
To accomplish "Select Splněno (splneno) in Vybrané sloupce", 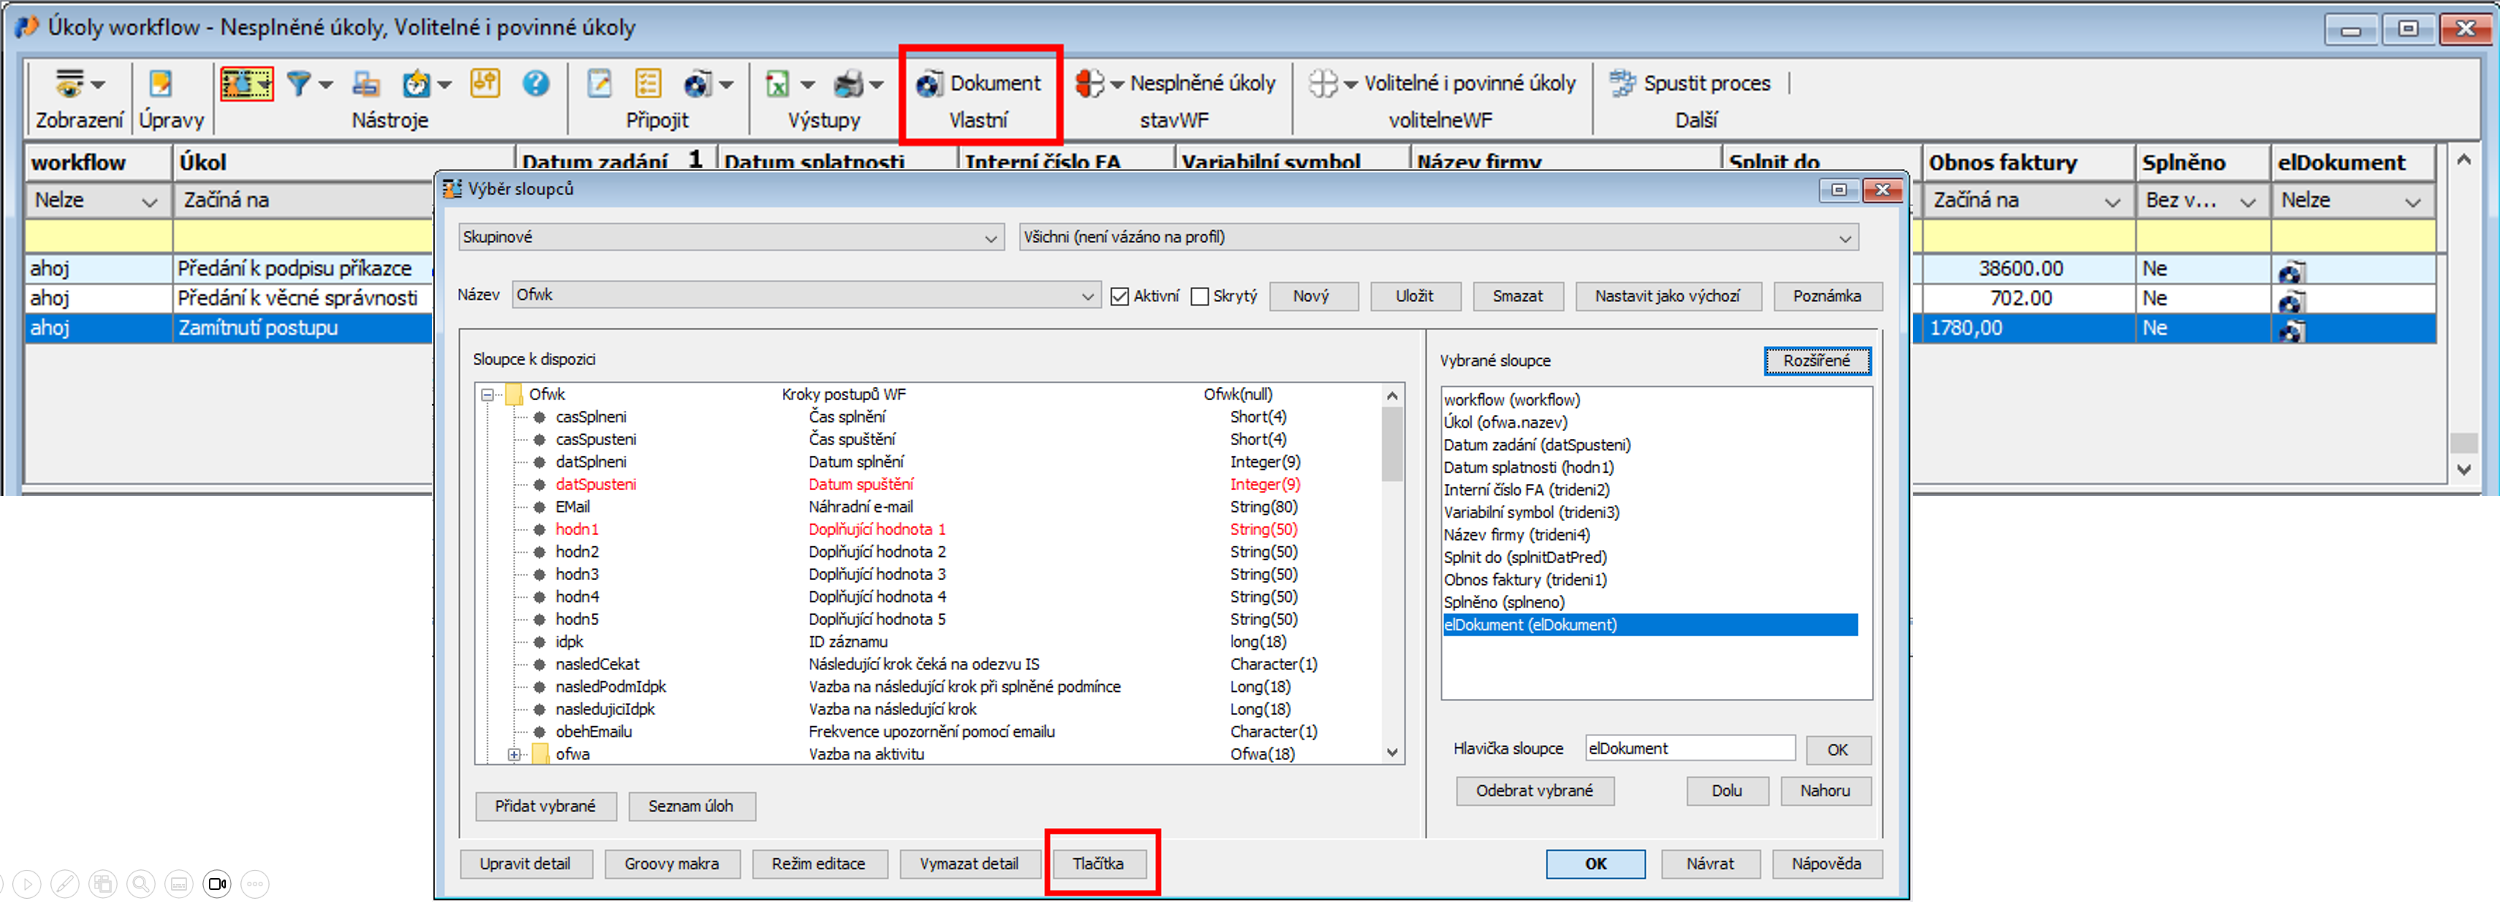I will pyautogui.click(x=1504, y=603).
